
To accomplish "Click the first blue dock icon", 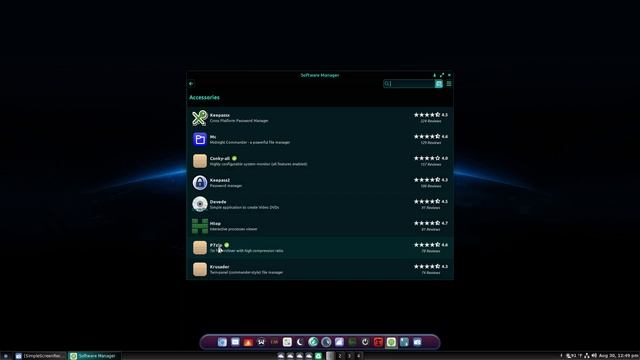I will click(x=222, y=342).
